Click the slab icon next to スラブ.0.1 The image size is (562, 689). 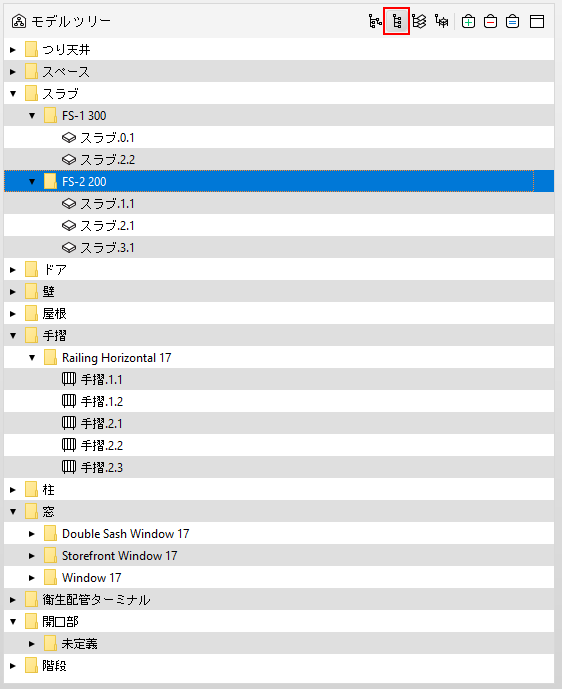point(69,138)
